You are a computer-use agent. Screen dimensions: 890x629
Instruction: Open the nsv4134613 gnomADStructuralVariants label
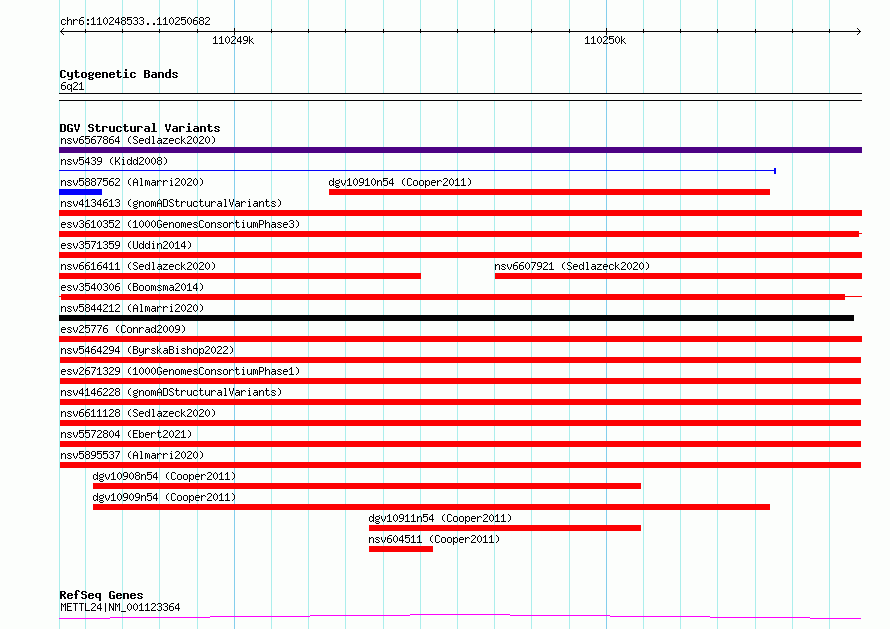pyautogui.click(x=171, y=203)
